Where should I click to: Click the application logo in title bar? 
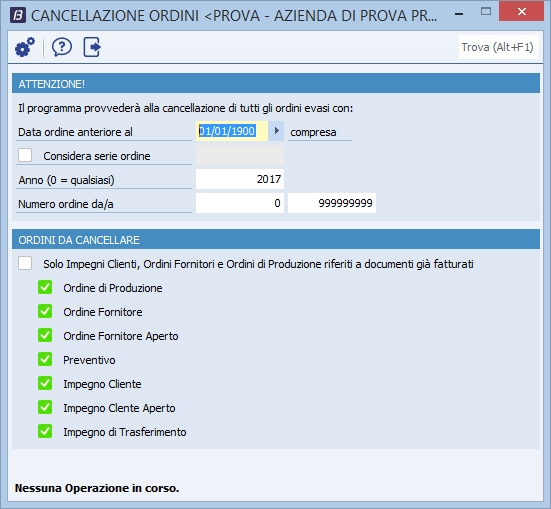point(18,15)
